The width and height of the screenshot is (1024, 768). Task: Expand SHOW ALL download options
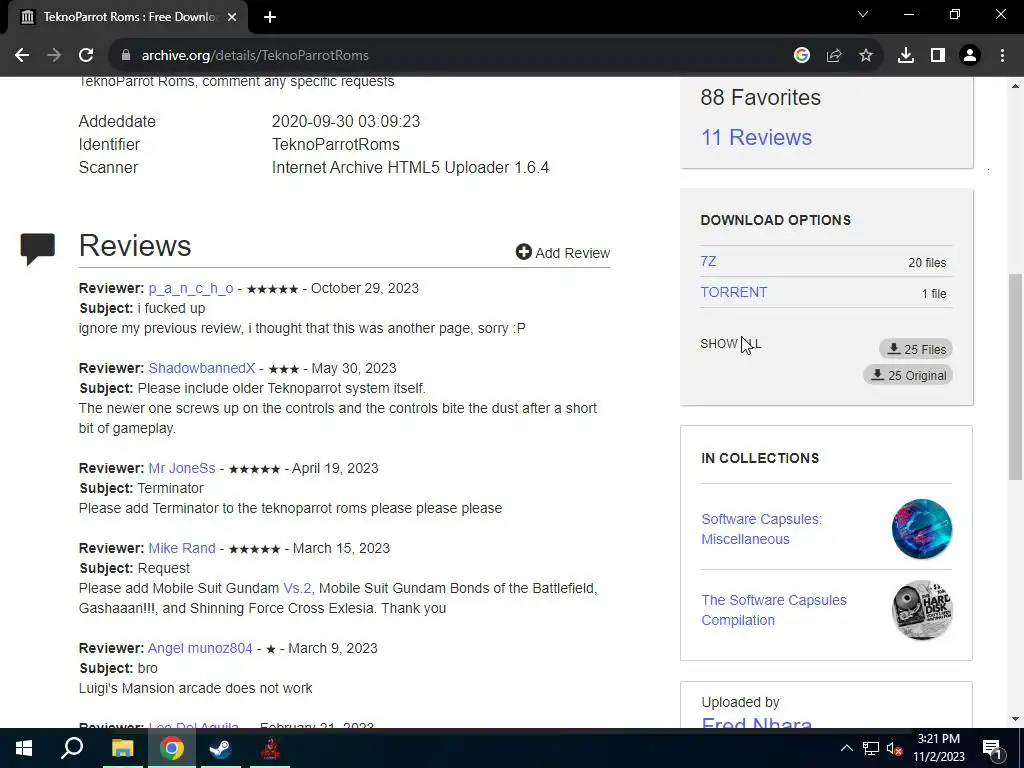pyautogui.click(x=731, y=344)
